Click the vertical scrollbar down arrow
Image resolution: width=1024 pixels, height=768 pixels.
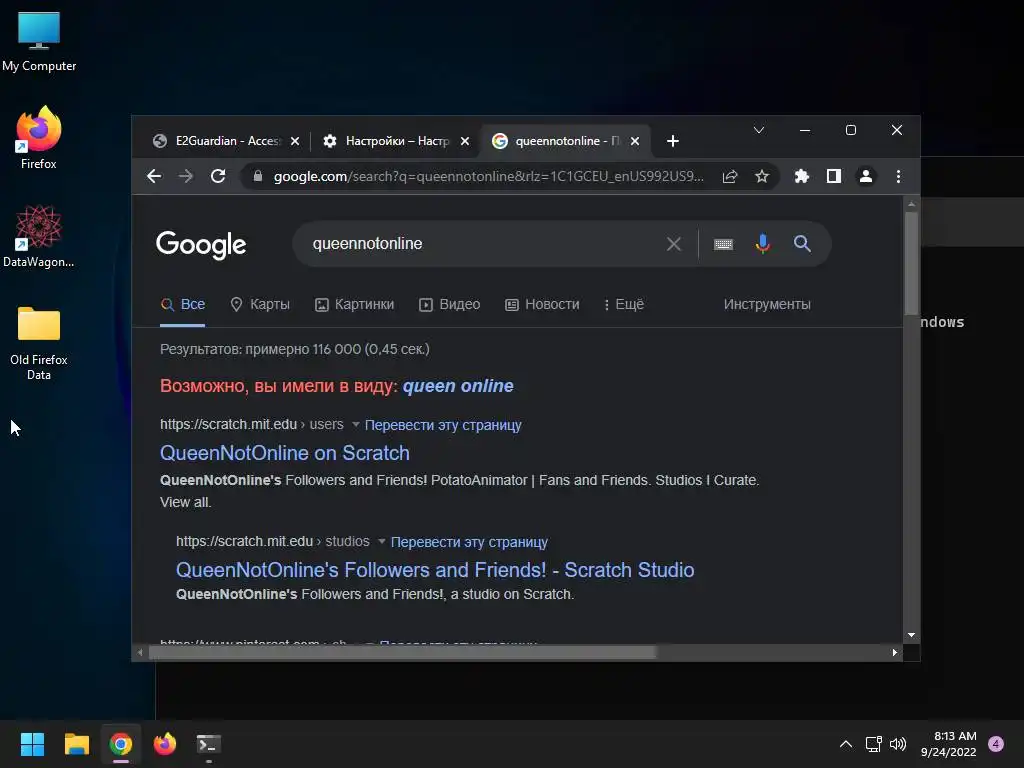coord(911,635)
